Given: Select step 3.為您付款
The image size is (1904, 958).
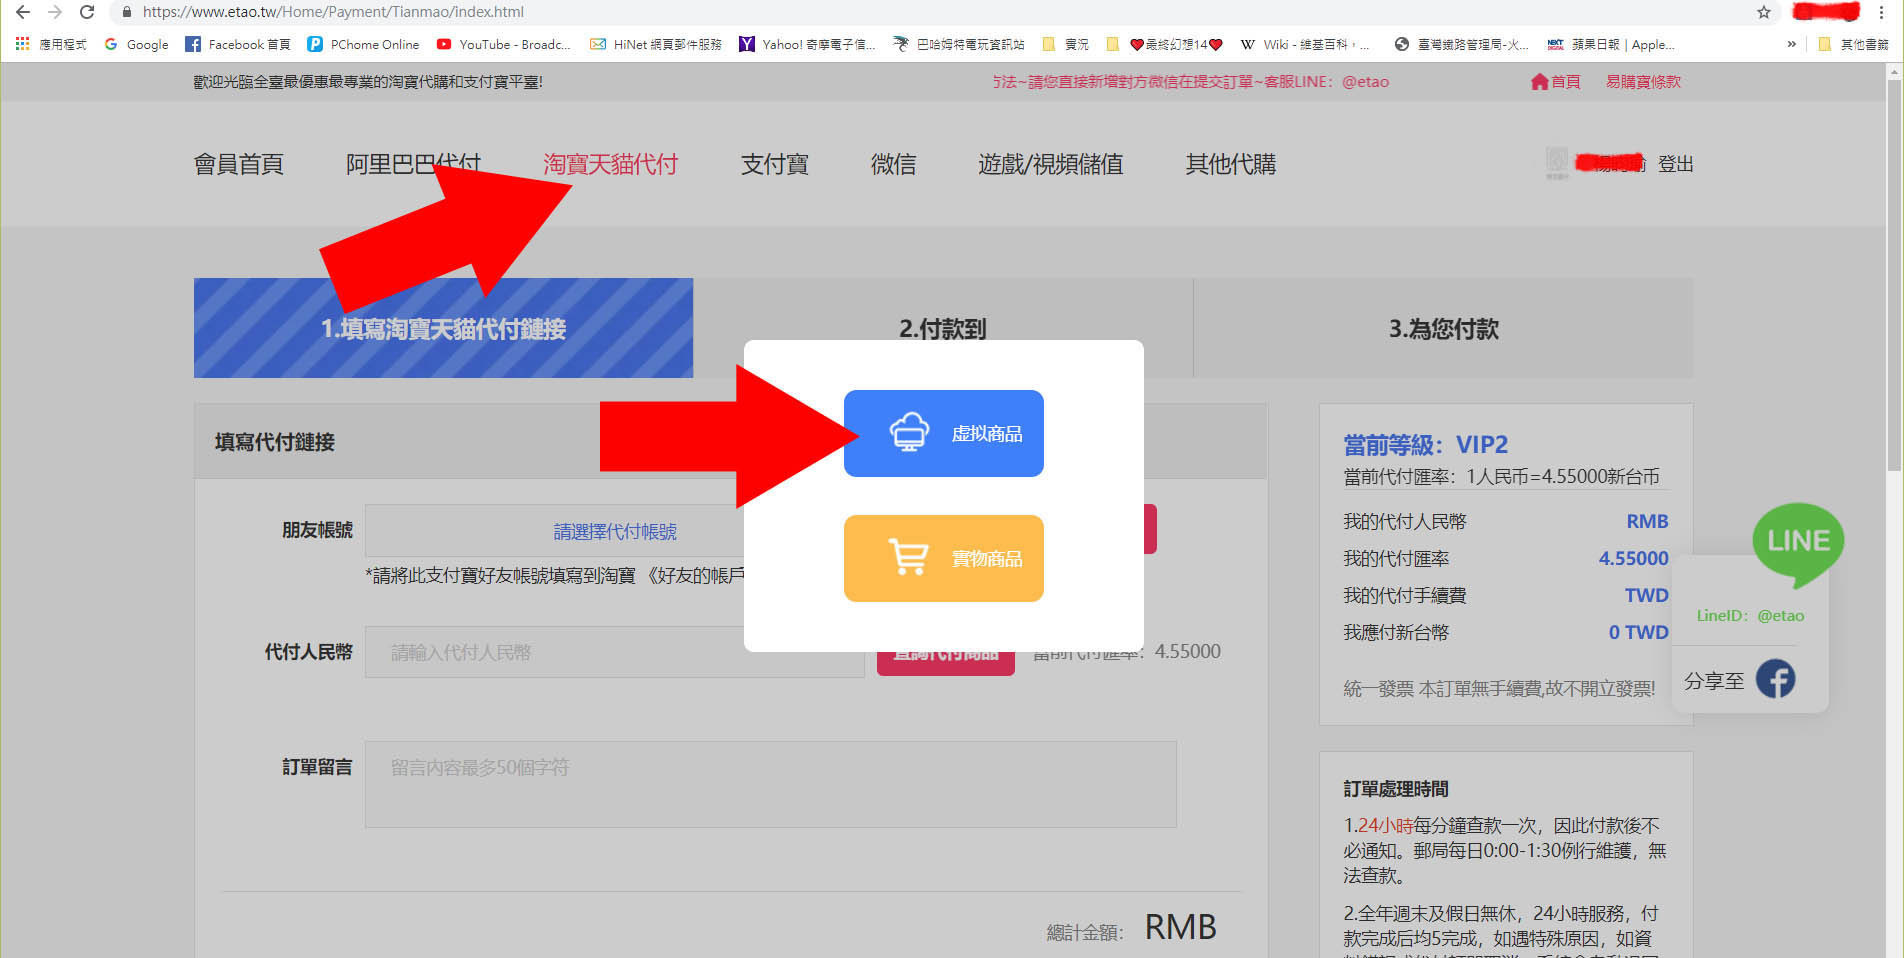Looking at the screenshot, I should point(1443,328).
